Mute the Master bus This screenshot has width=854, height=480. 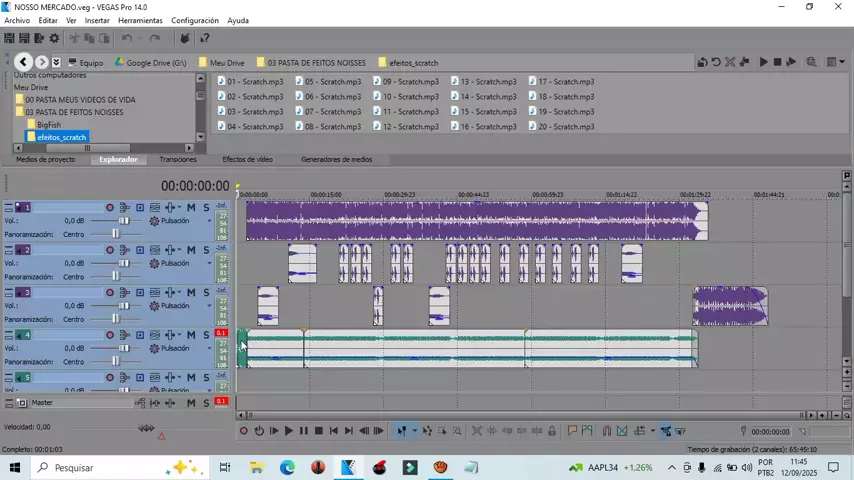[191, 403]
